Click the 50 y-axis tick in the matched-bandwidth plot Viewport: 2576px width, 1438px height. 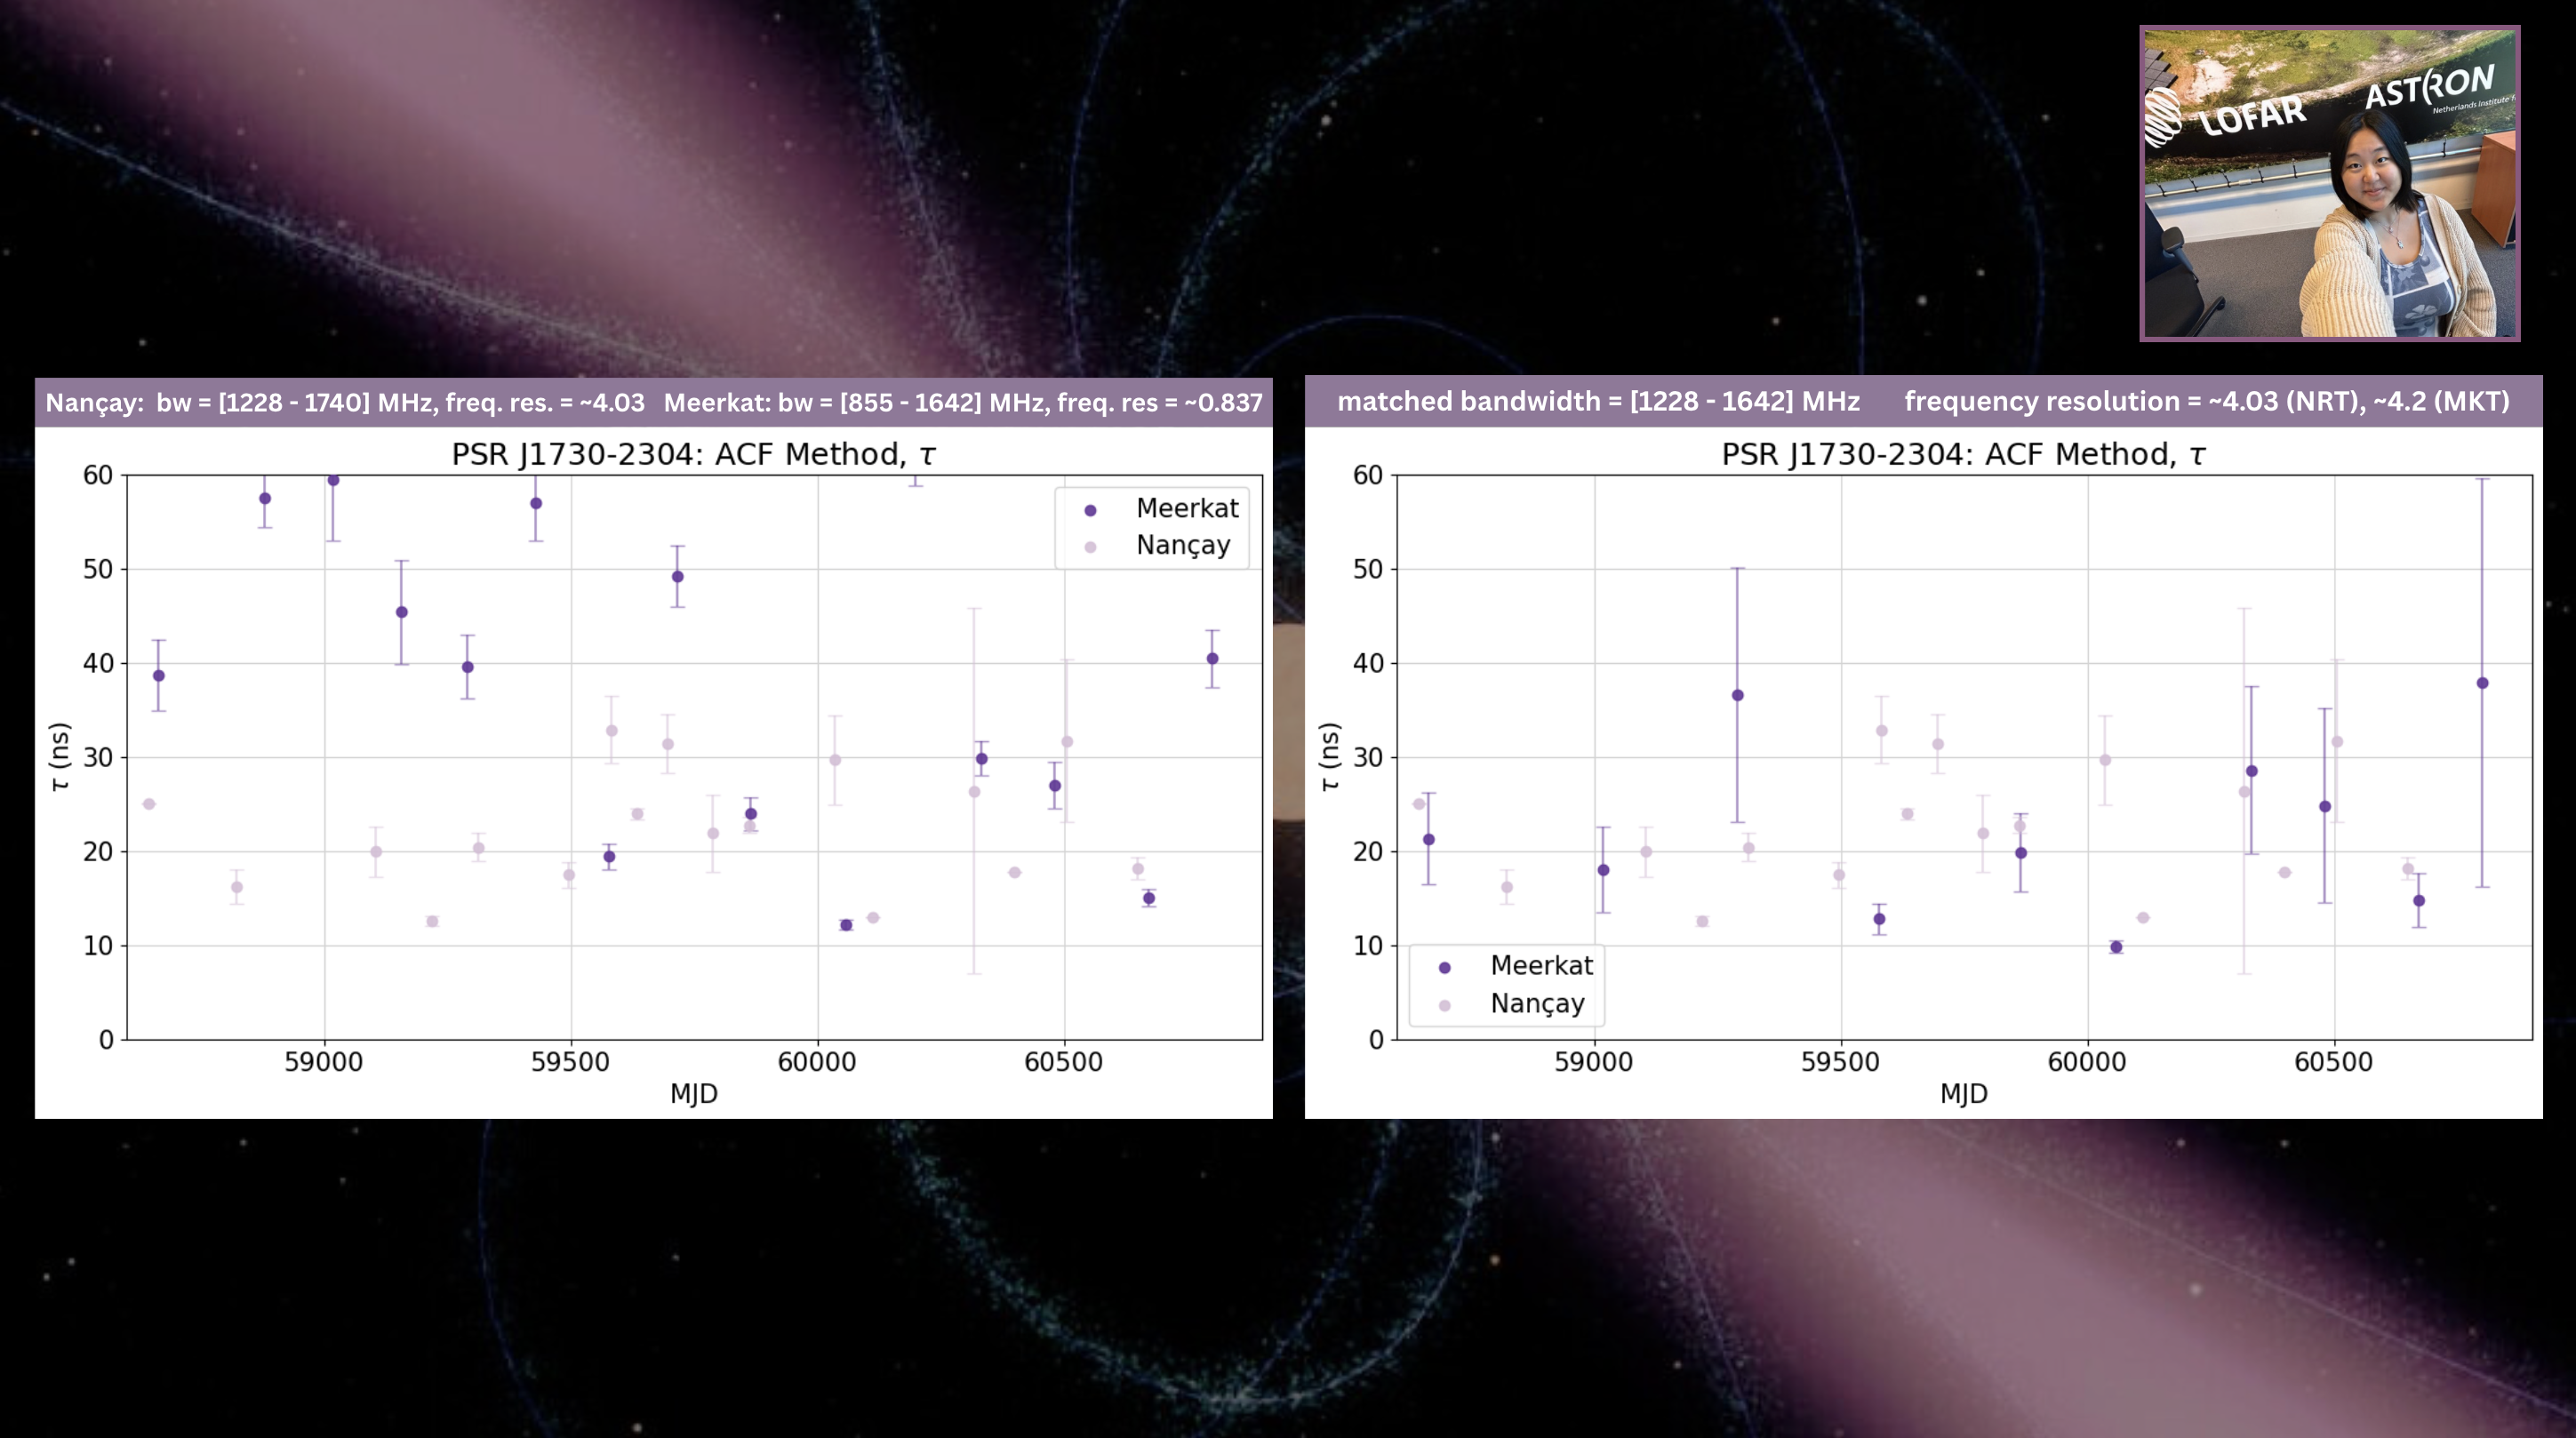1368,570
